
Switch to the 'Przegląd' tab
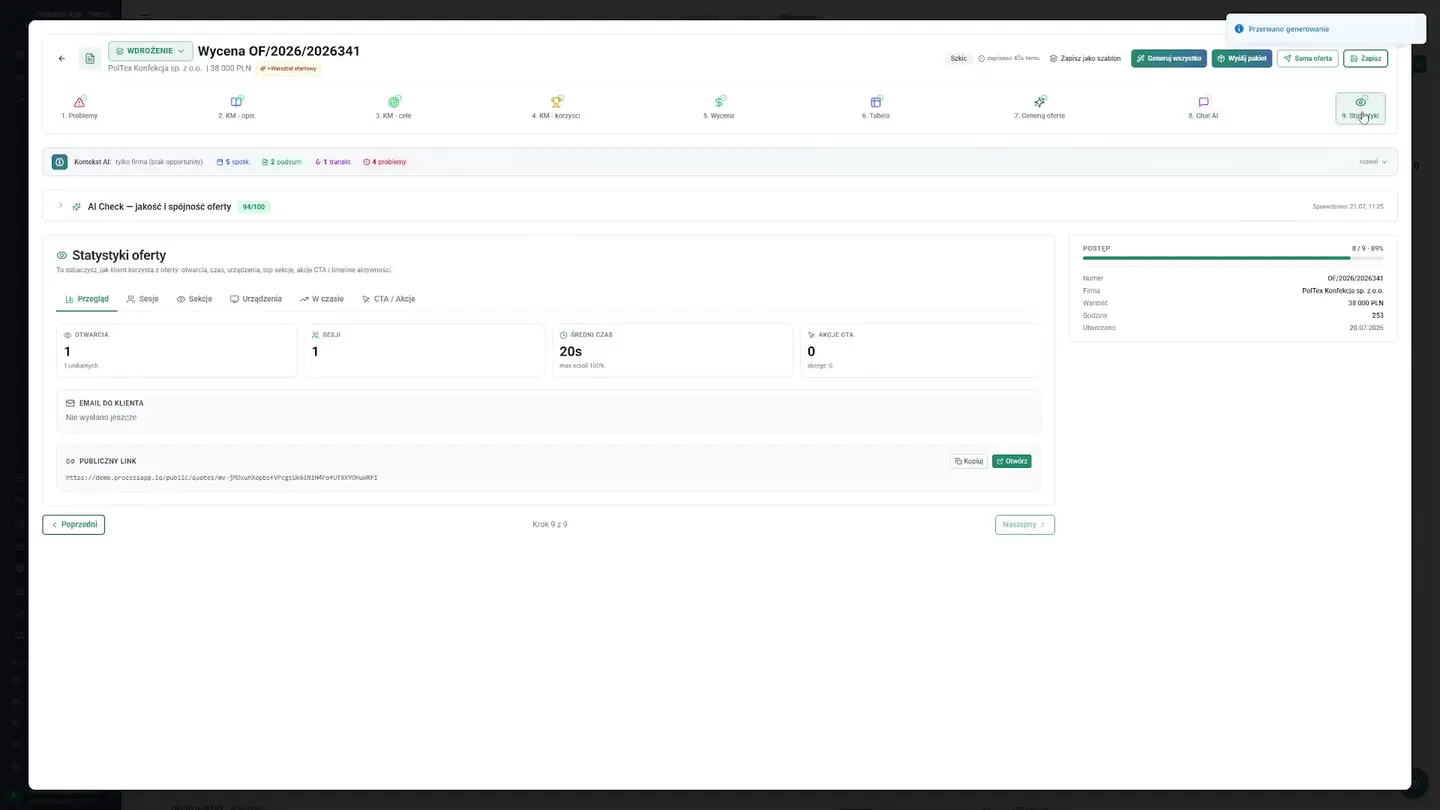tap(87, 299)
